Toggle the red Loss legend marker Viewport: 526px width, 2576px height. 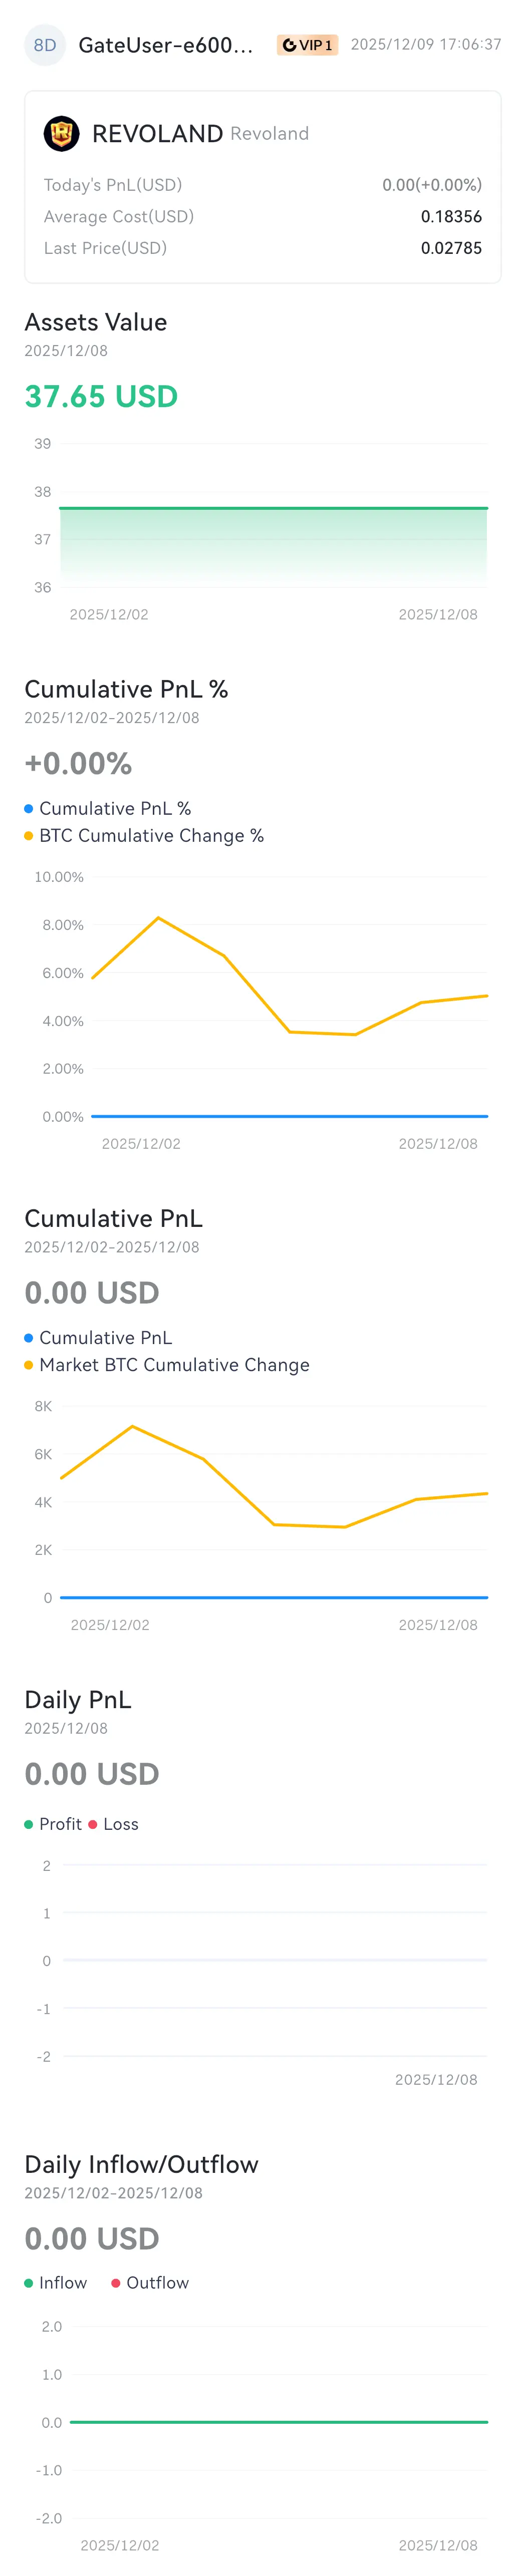tap(93, 1824)
